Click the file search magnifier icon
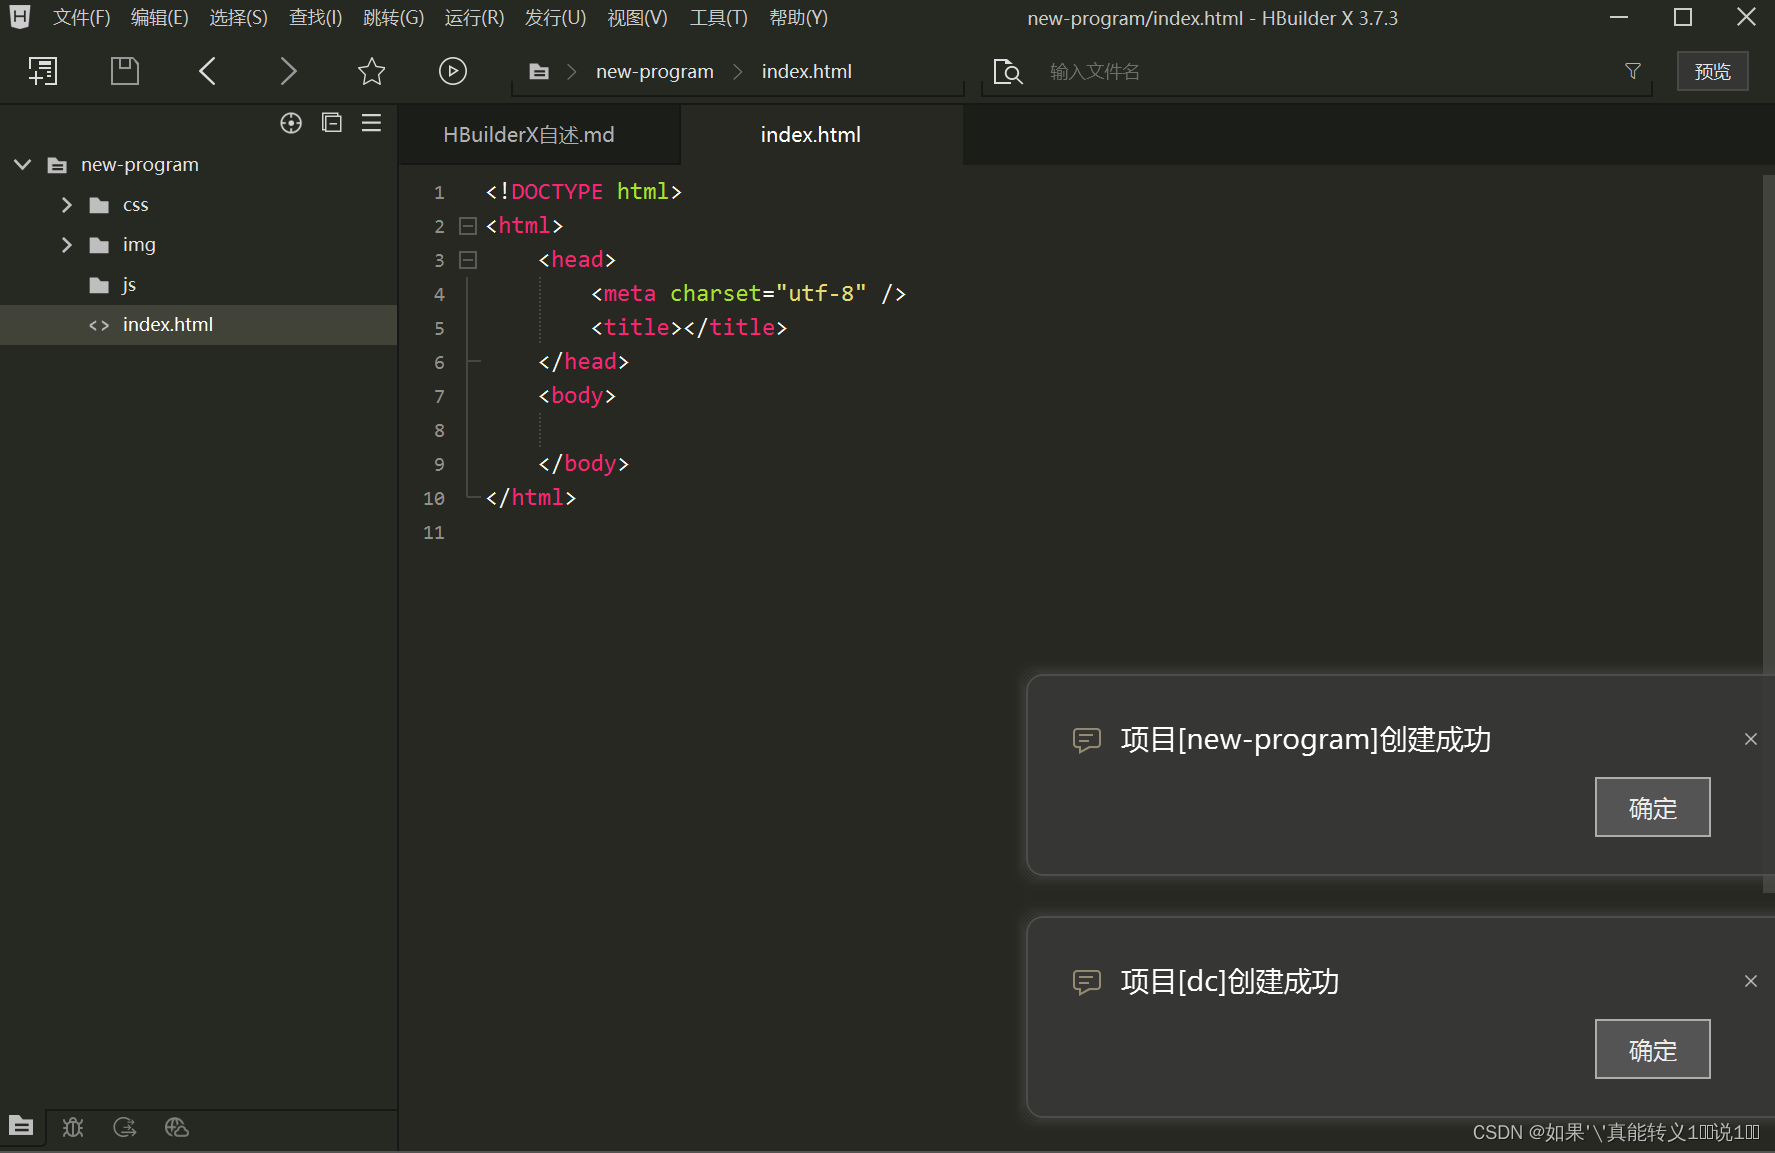The height and width of the screenshot is (1153, 1775). click(x=1008, y=72)
